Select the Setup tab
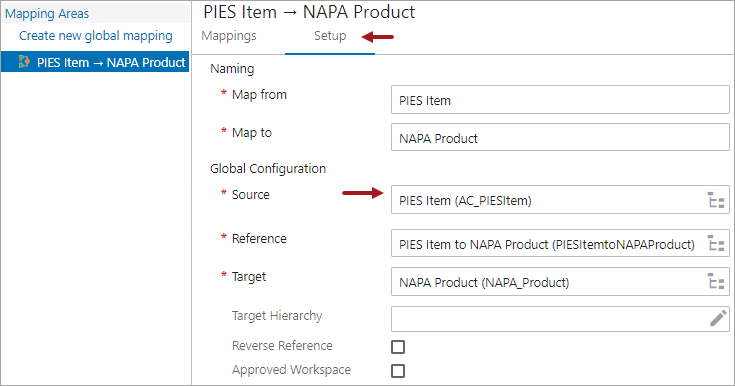This screenshot has width=735, height=386. point(330,36)
